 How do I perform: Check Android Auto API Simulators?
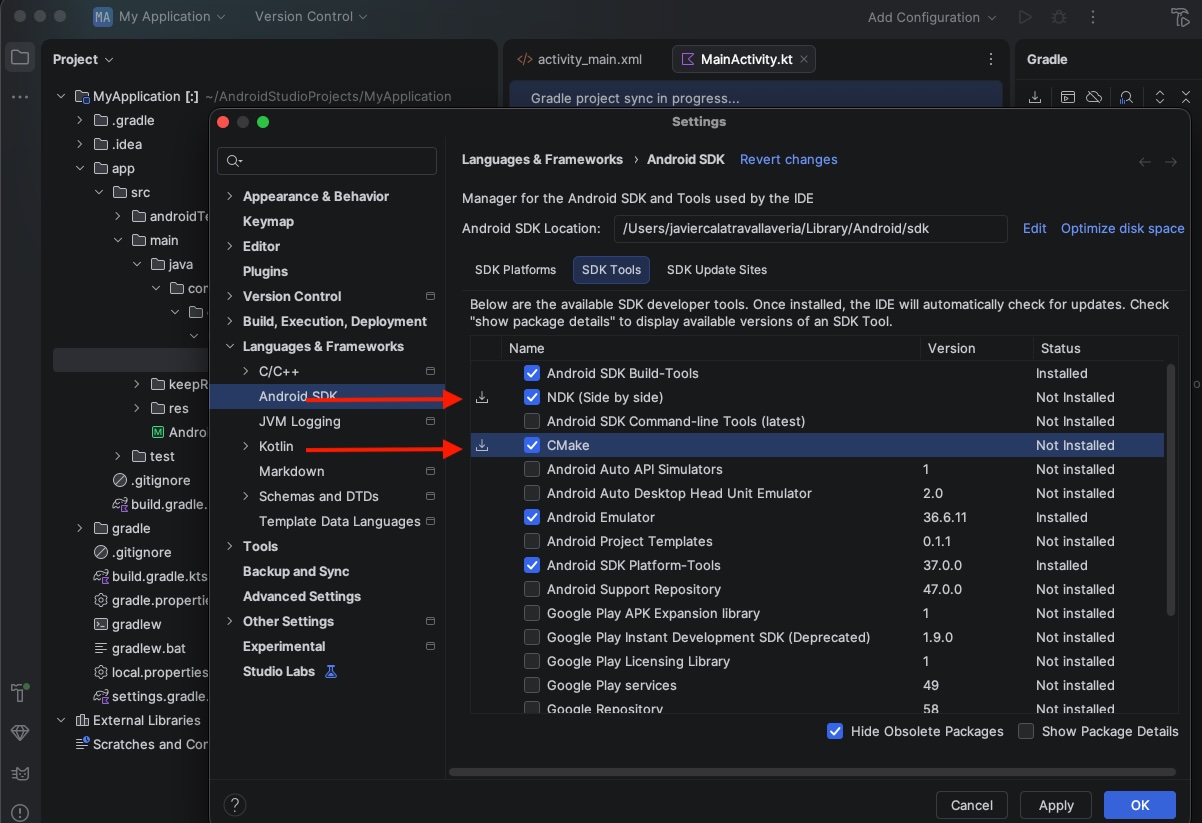tap(532, 469)
